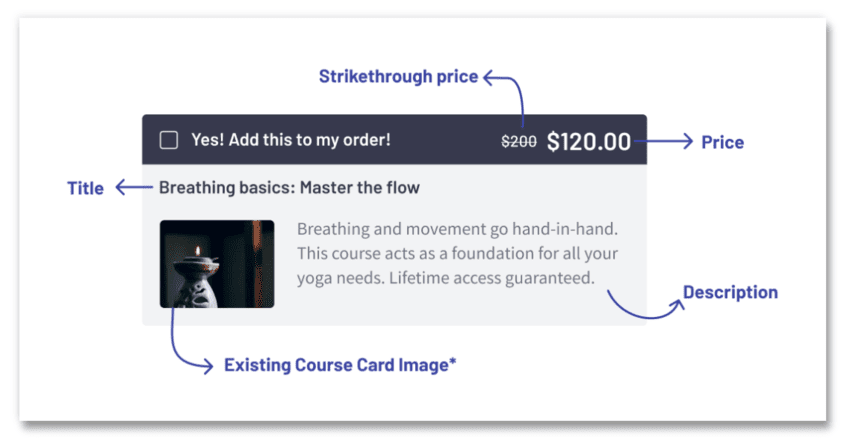Click the 'Breathing basics: Master the flow' title
Image resolution: width=850 pixels, height=441 pixels.
(289, 187)
